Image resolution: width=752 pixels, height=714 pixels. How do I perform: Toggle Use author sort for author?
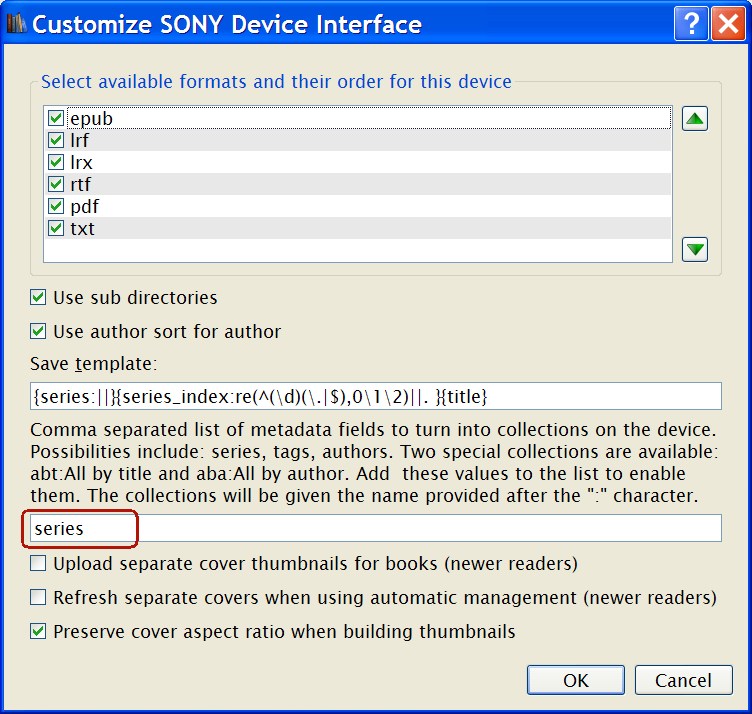38,332
